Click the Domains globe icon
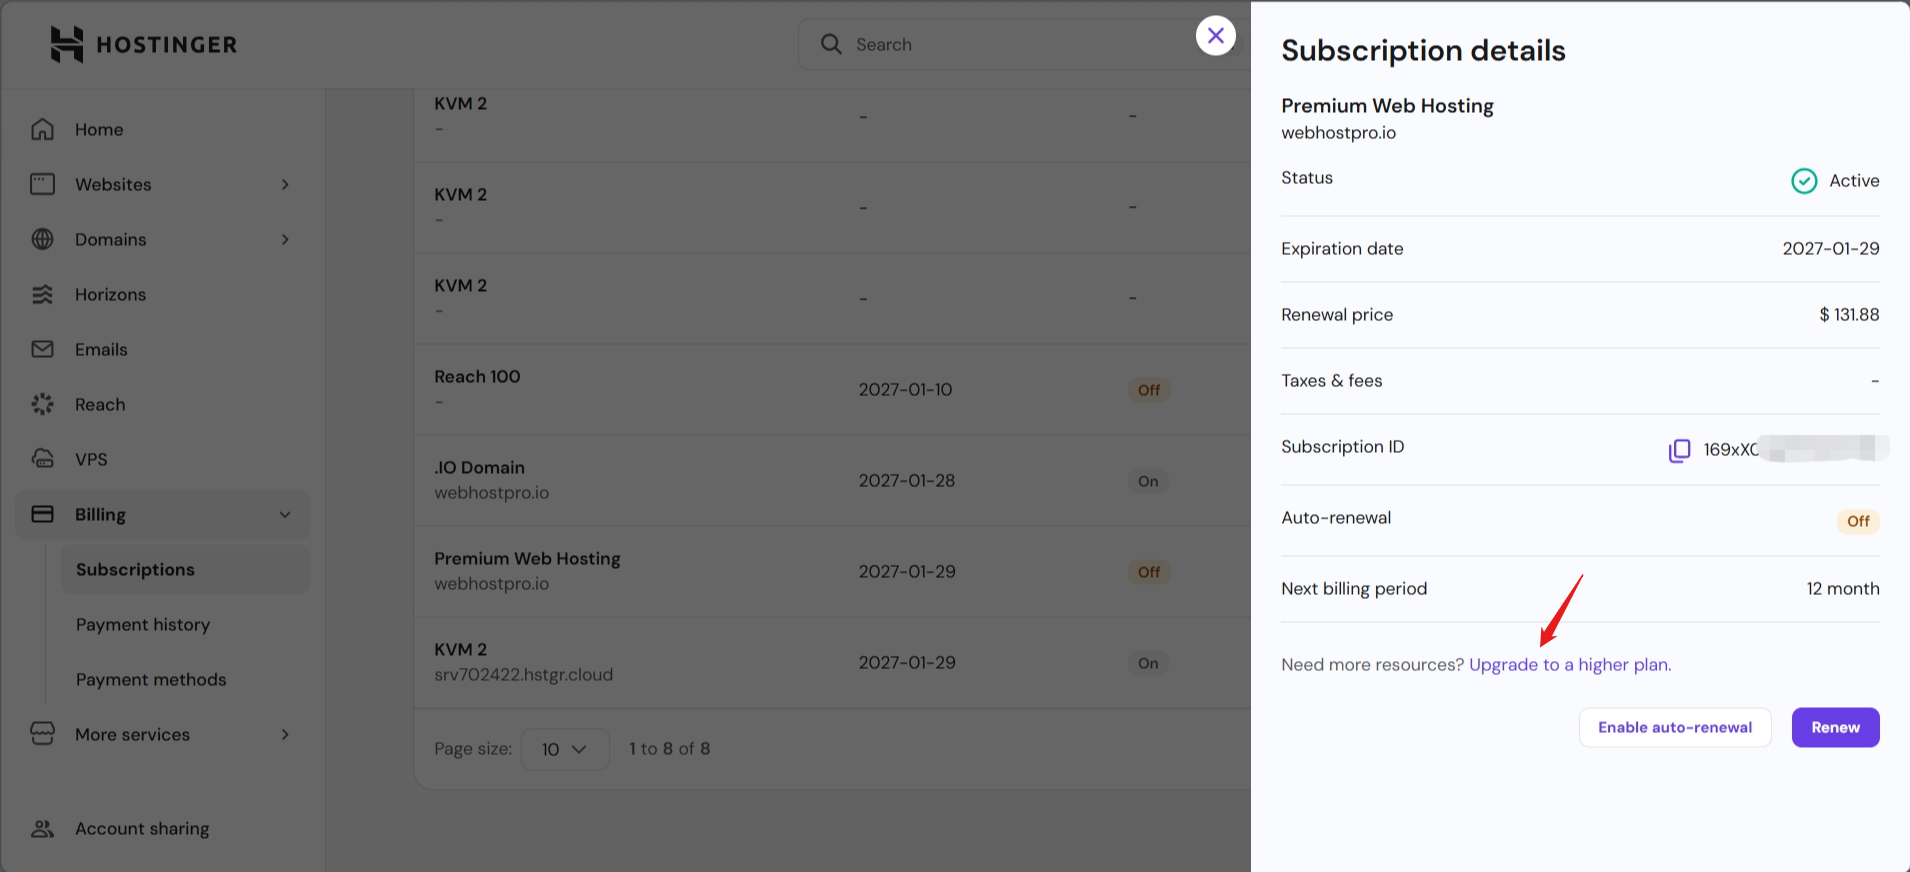Image resolution: width=1910 pixels, height=872 pixels. coord(42,239)
